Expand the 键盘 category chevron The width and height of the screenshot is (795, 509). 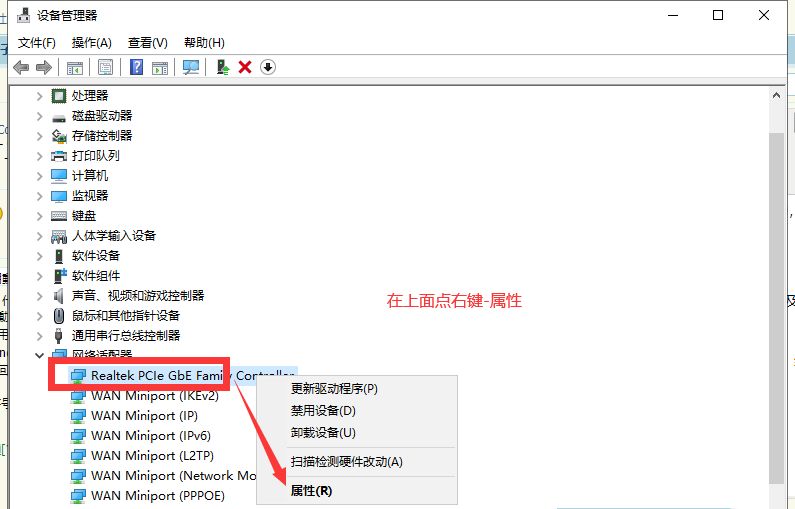pos(40,216)
